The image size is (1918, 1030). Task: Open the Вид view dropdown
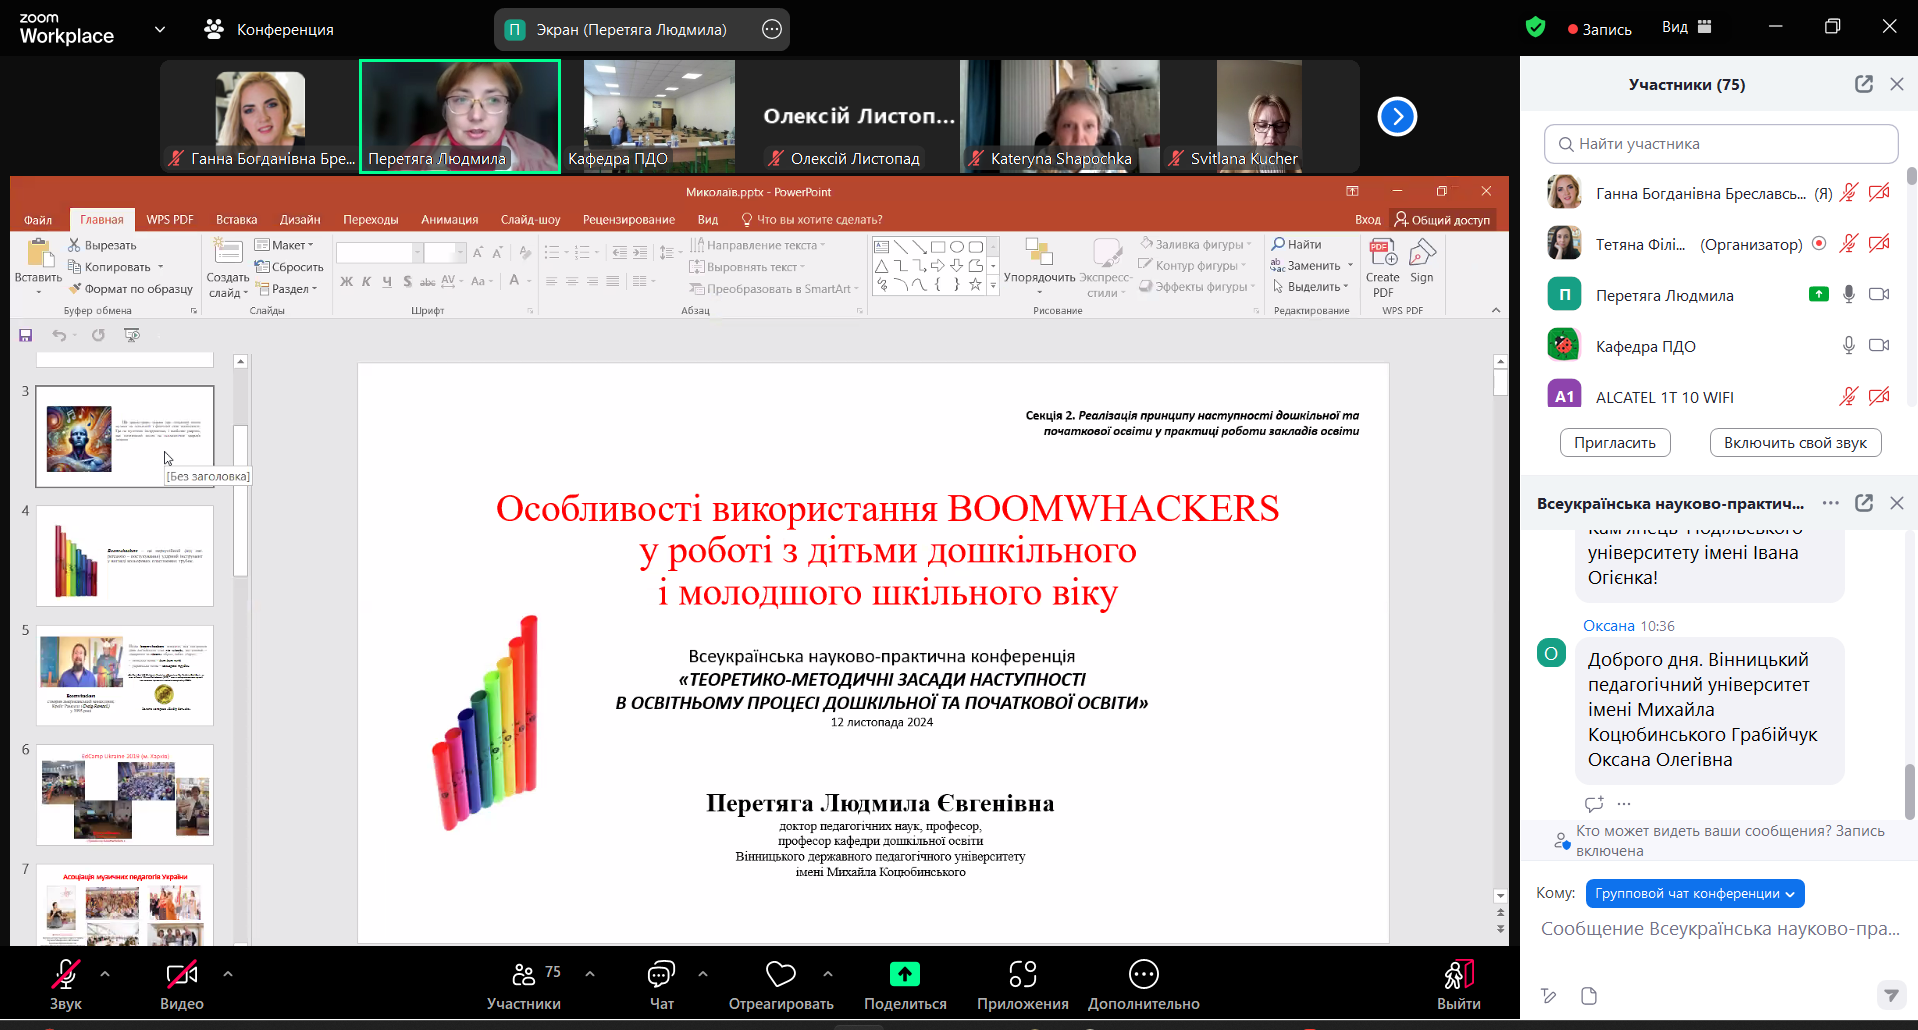click(x=1686, y=28)
